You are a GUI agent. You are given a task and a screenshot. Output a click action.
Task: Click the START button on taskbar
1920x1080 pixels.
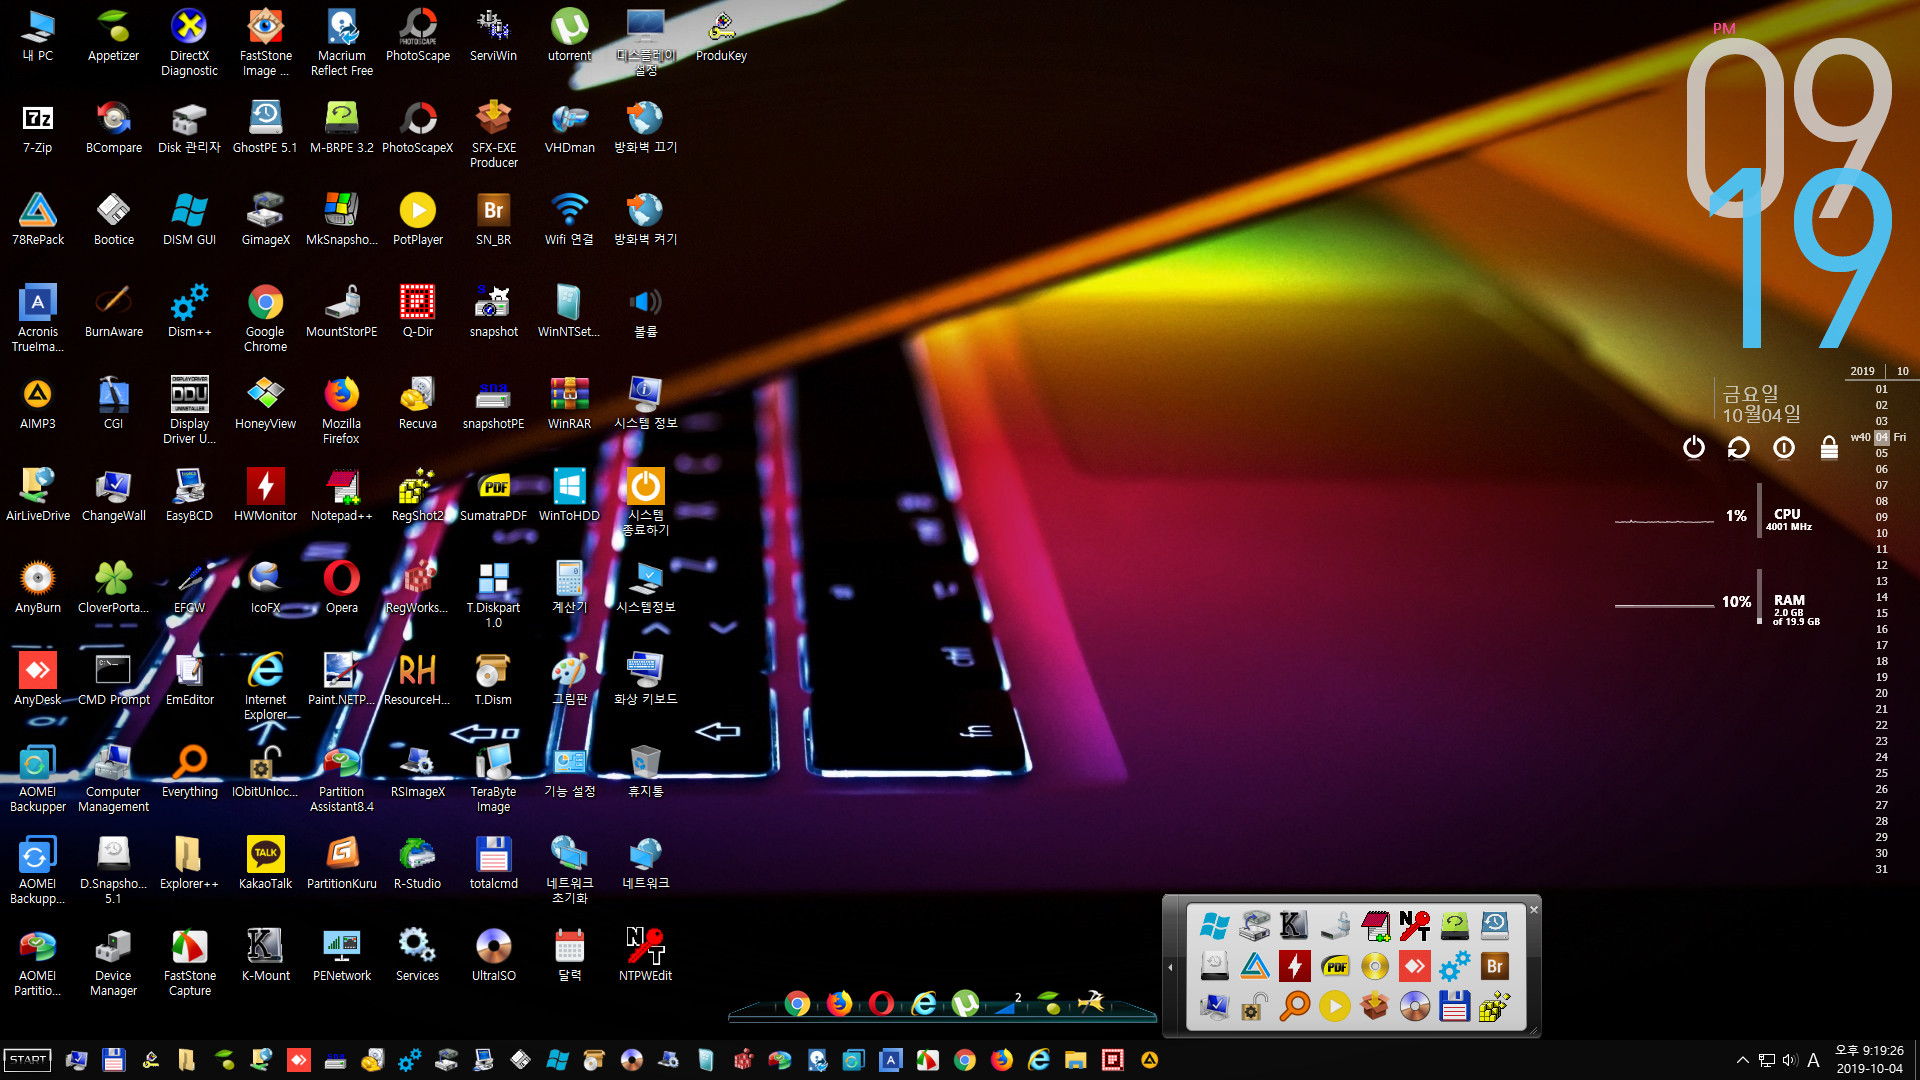click(x=28, y=1060)
